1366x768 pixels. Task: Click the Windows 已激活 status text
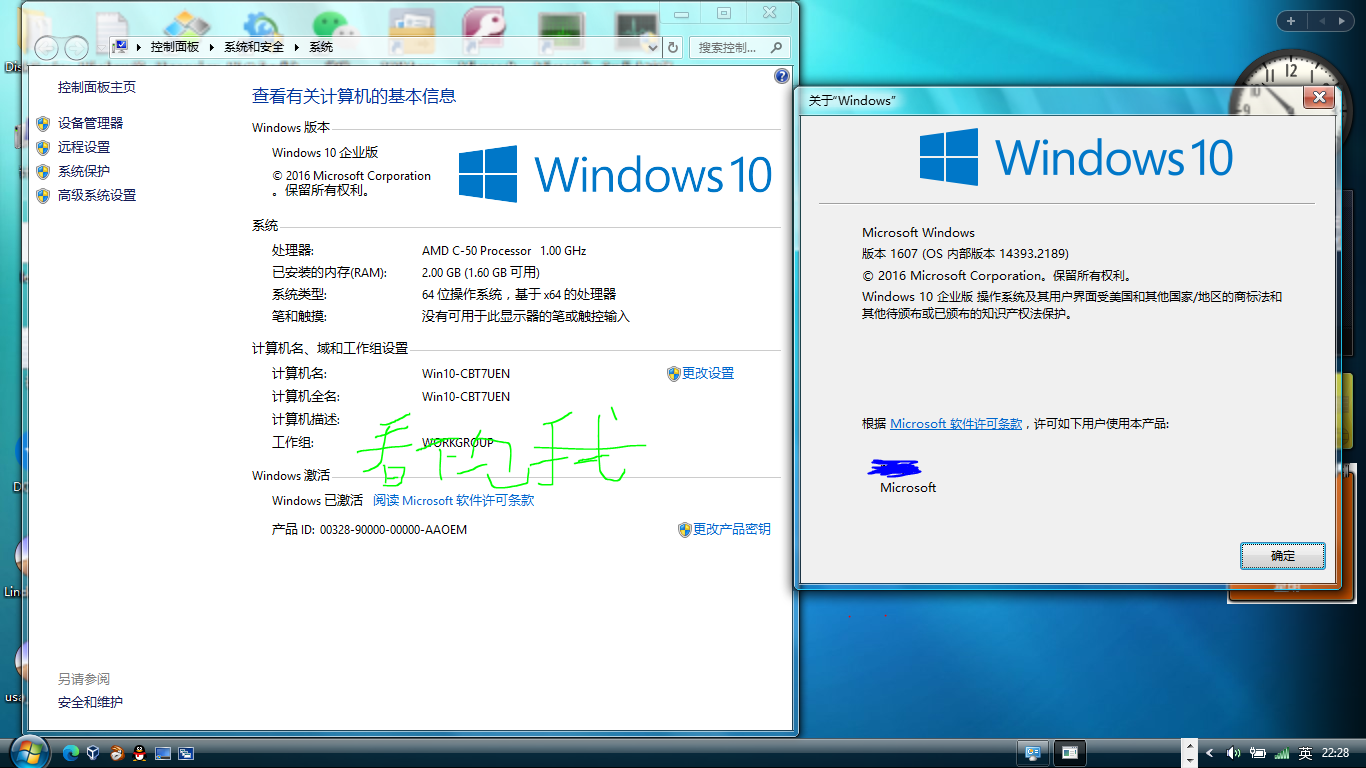[x=317, y=500]
